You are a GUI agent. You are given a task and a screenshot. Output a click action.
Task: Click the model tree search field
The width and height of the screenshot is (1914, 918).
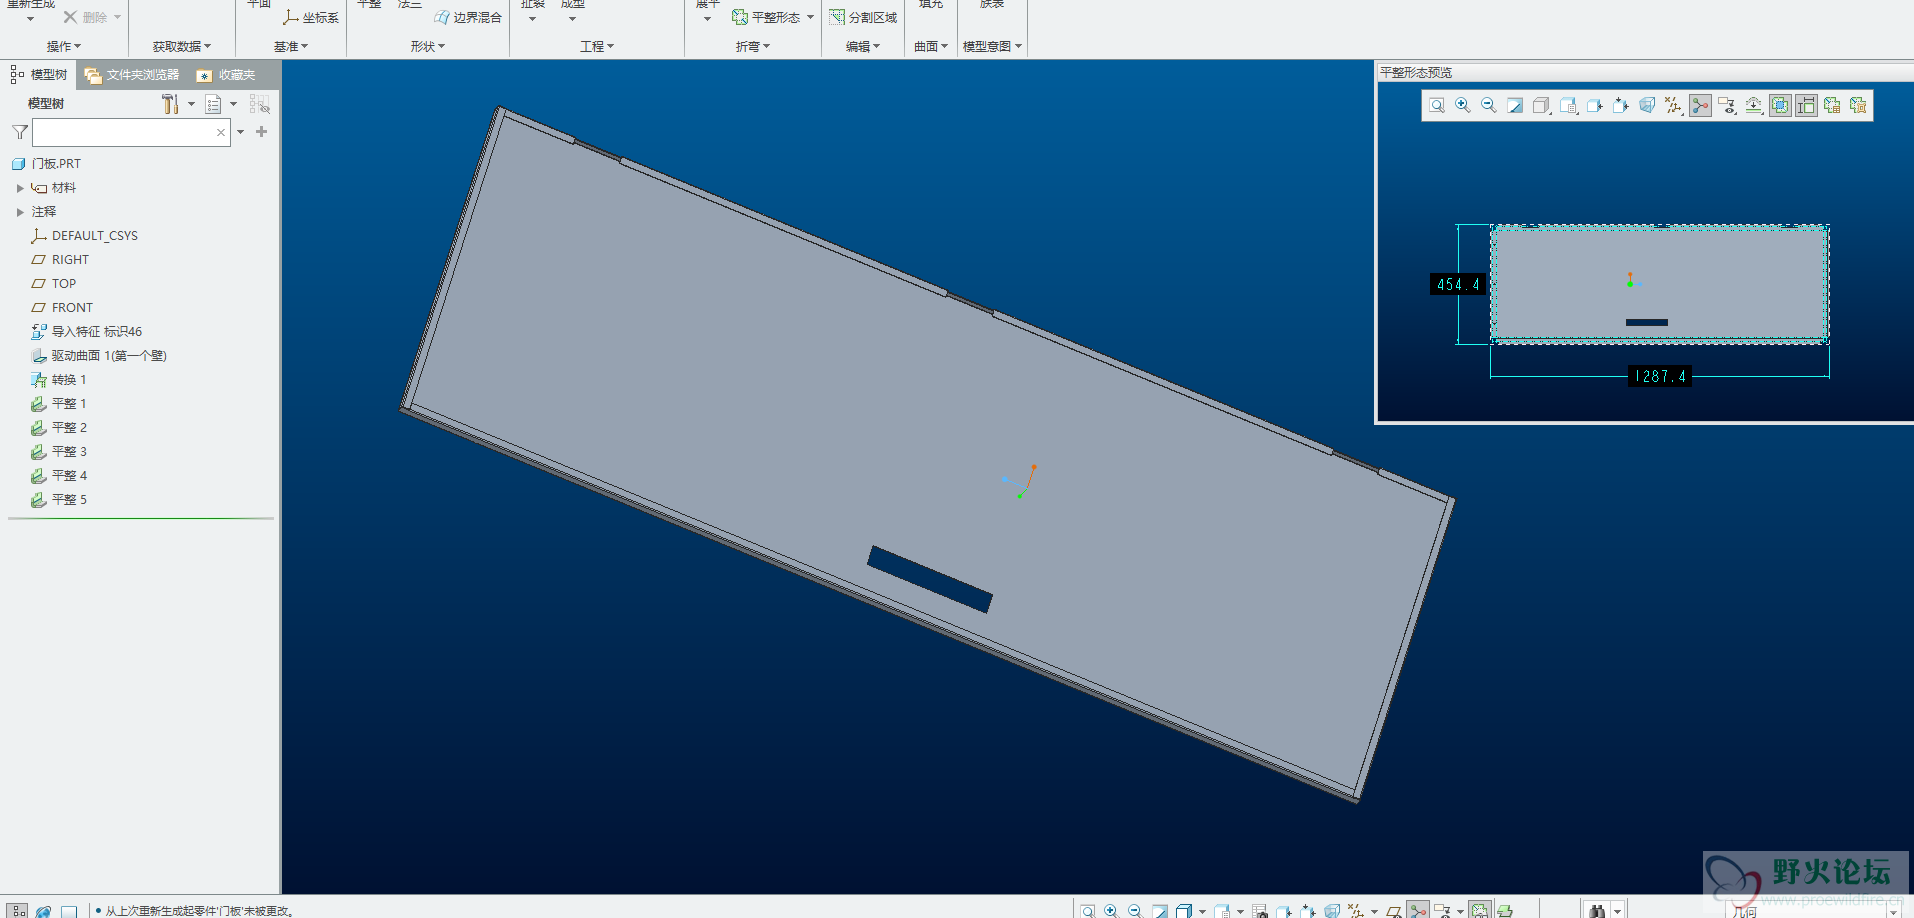tap(131, 132)
